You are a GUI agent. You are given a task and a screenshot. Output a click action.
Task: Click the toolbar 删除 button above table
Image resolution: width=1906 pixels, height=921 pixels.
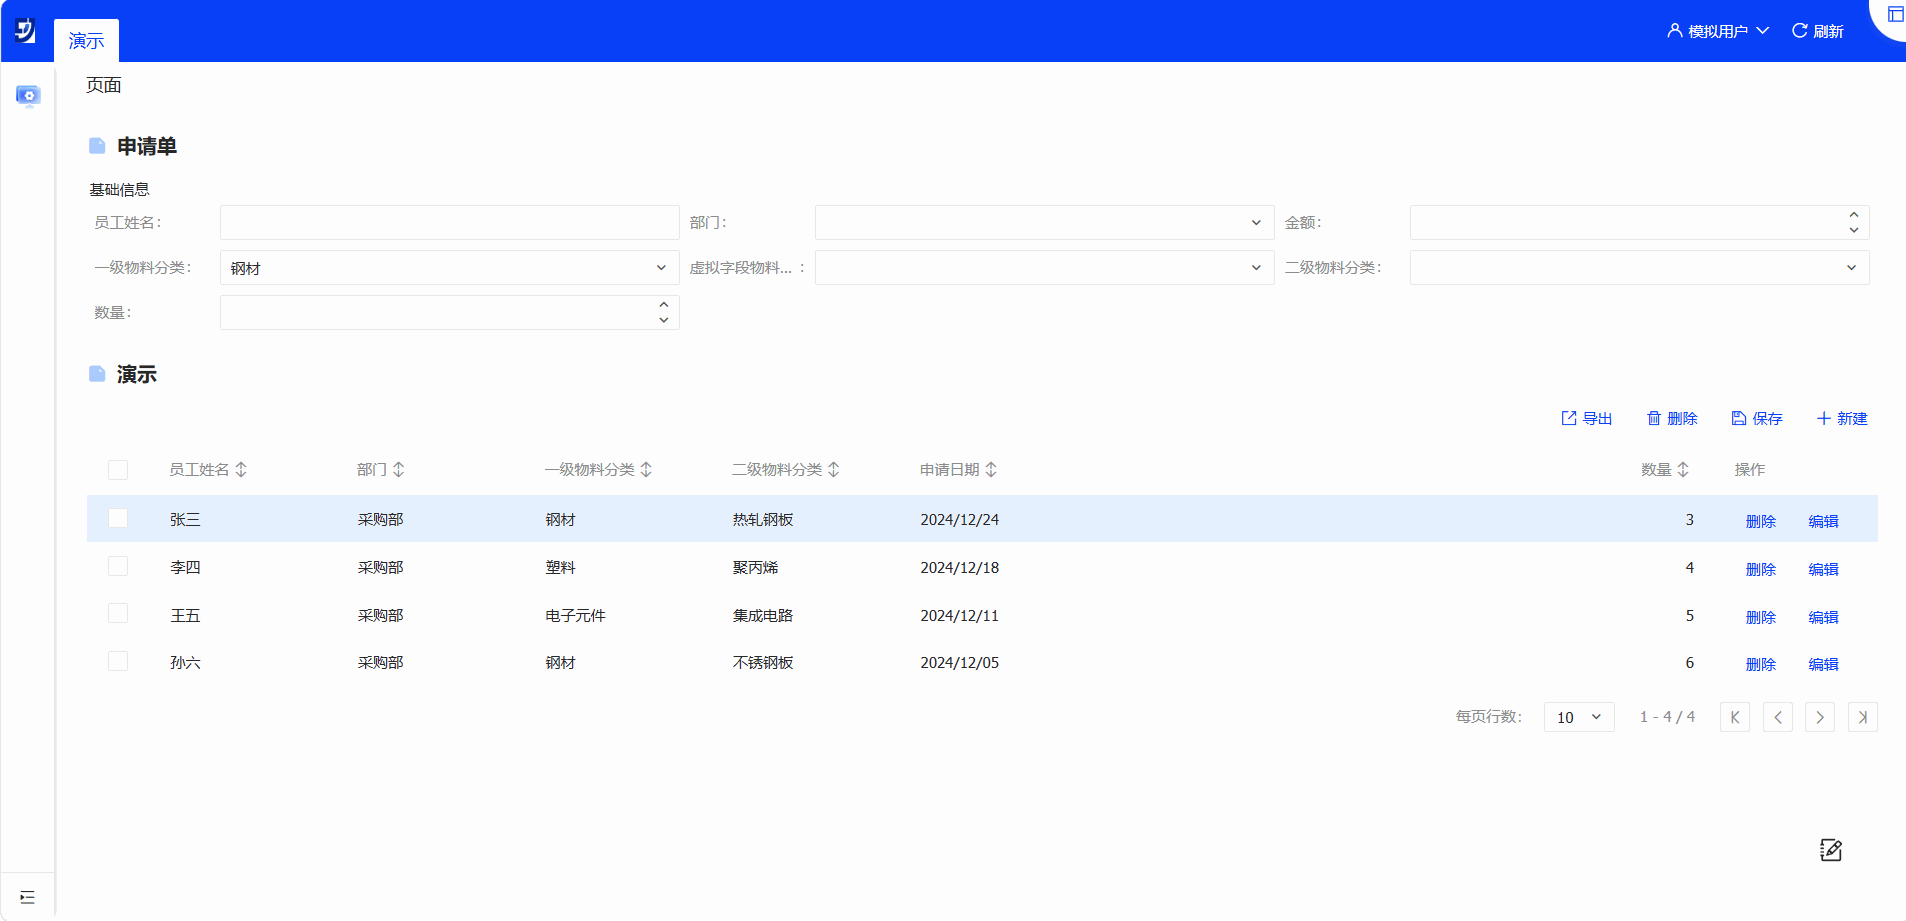point(1672,419)
